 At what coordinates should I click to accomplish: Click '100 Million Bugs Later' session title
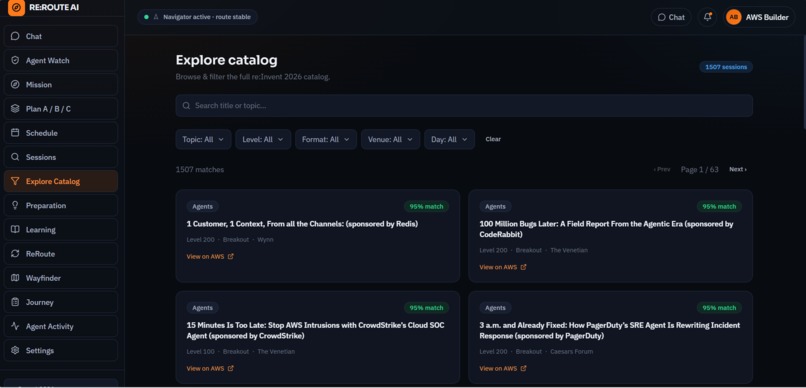point(607,229)
